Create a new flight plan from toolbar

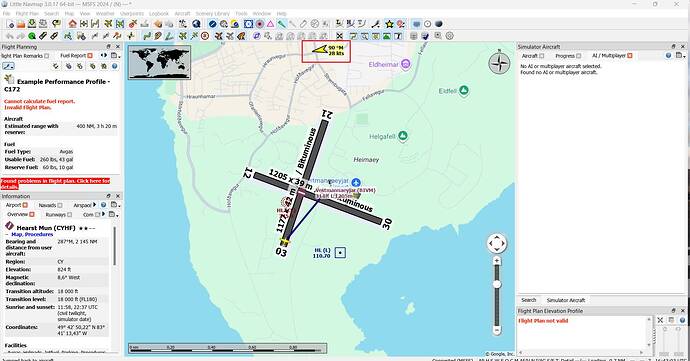[10, 24]
